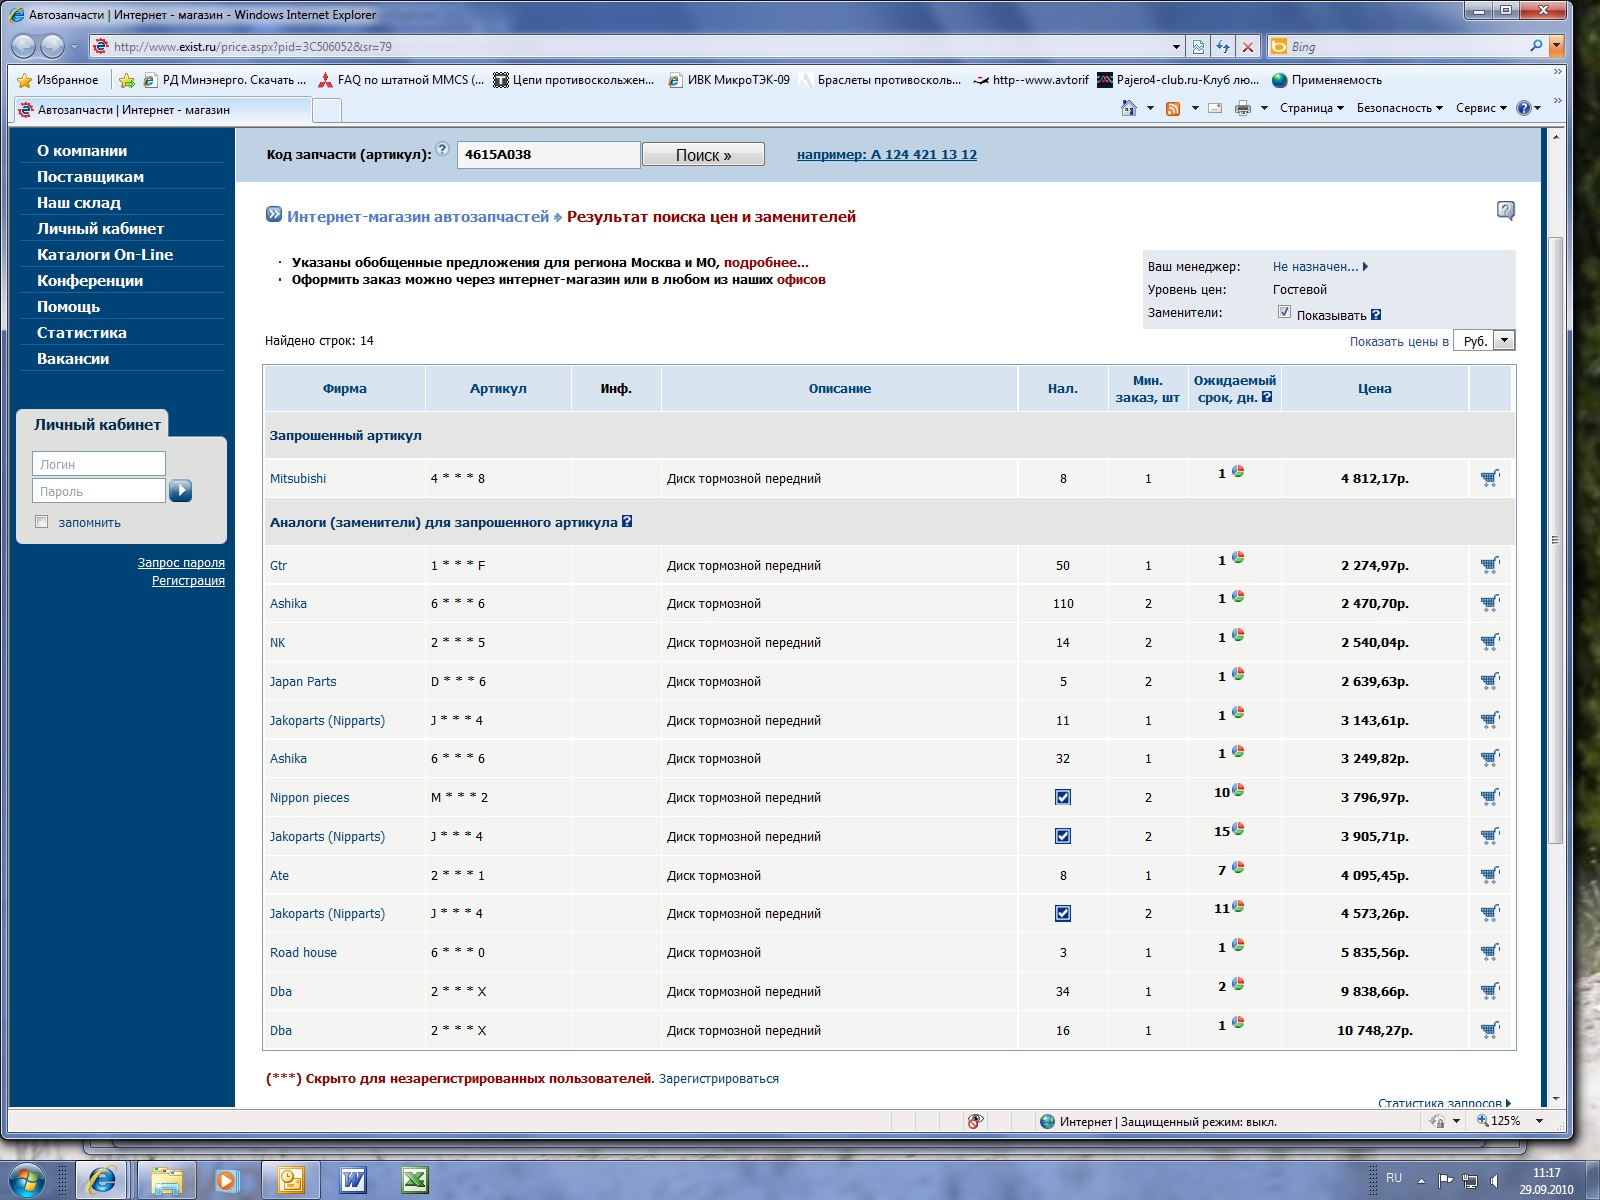The image size is (1600, 1200).
Task: Click the Internet Explorer refresh icon
Action: pyautogui.click(x=1223, y=47)
